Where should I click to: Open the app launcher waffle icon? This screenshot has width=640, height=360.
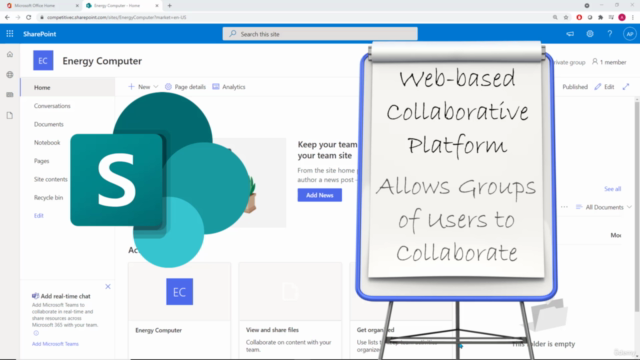coord(10,34)
